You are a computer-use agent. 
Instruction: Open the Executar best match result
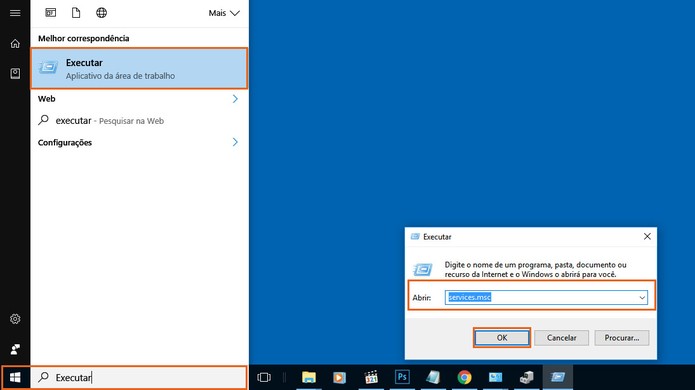tap(139, 69)
